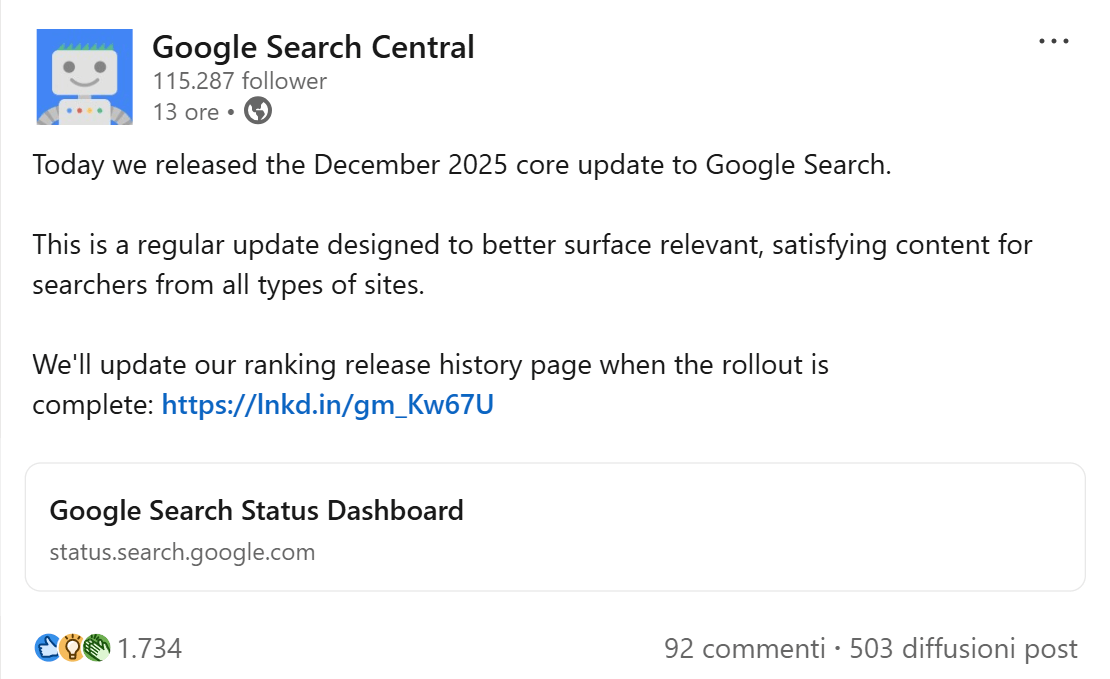The image size is (1110, 679).
Task: View reactors by clicking the 1.734 count
Action: pos(152,648)
